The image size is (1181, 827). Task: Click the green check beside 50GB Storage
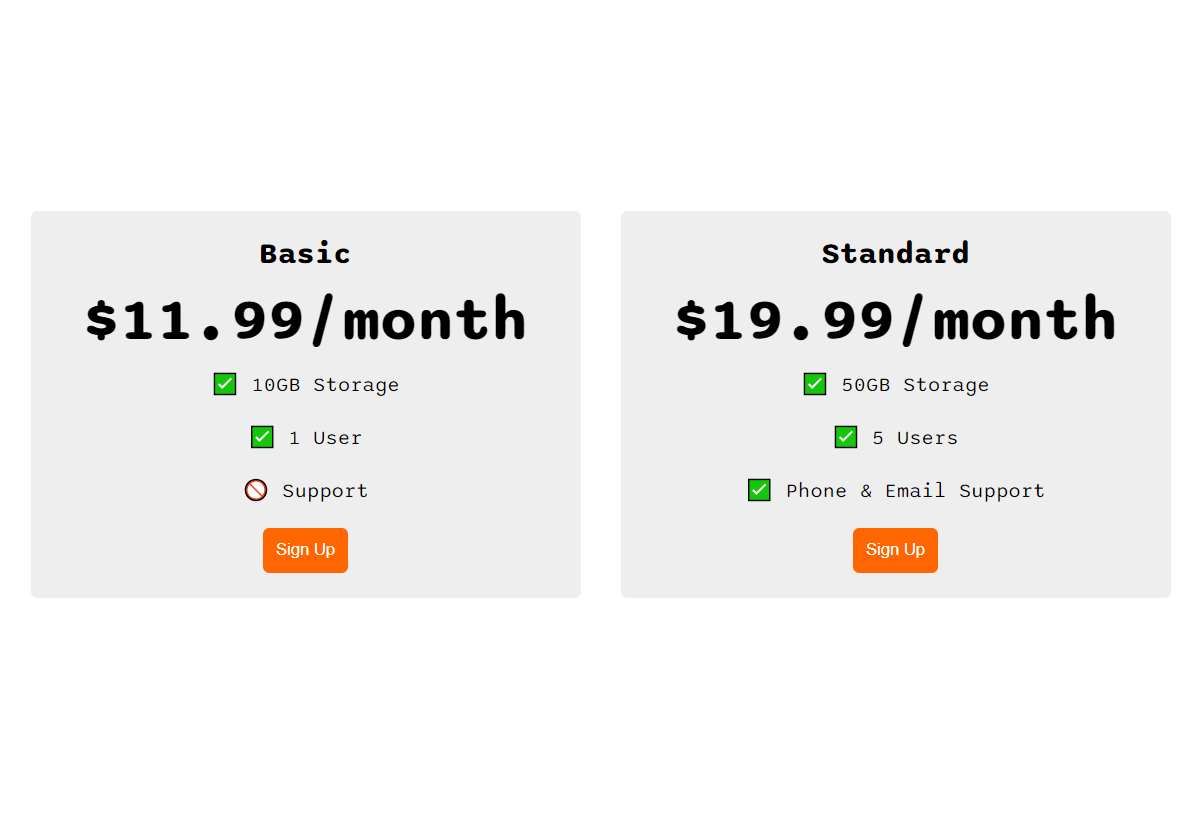pos(814,383)
